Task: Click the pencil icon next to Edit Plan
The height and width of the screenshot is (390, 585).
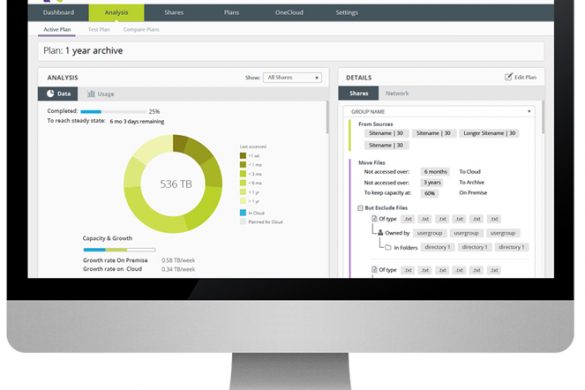Action: coord(508,77)
